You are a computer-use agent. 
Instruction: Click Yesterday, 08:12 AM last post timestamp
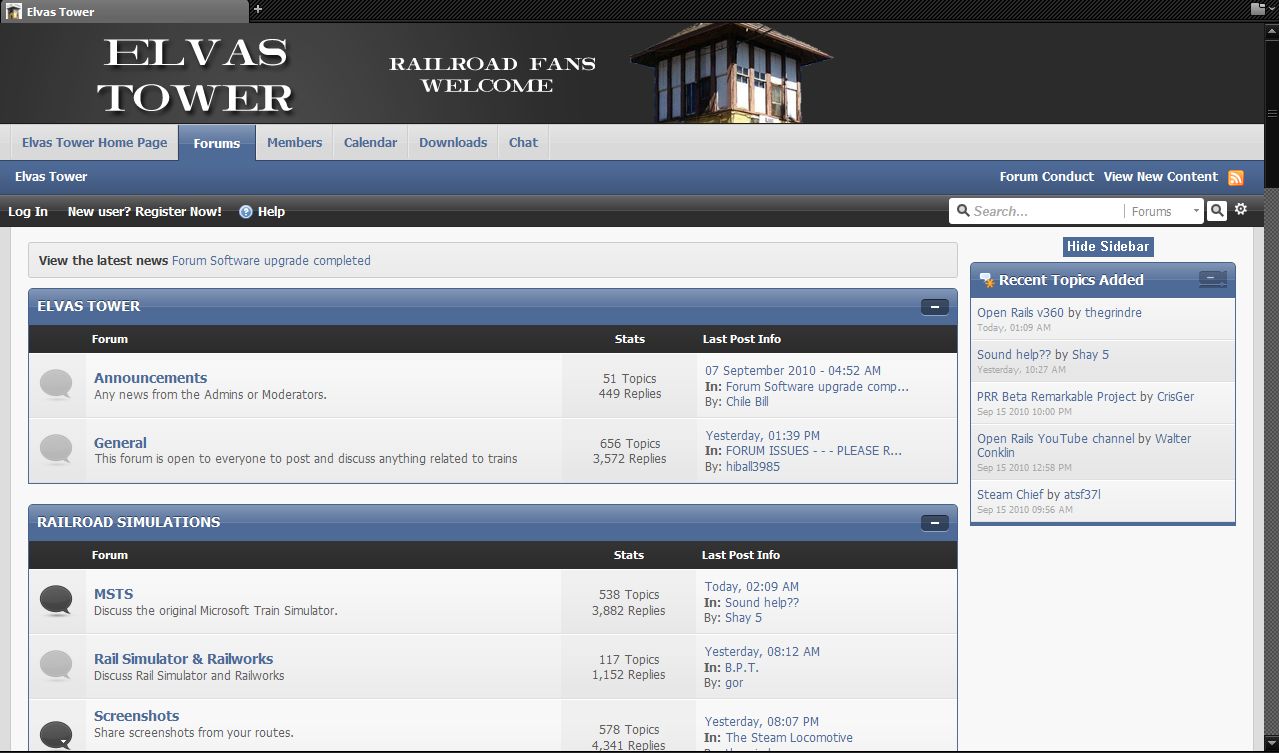(762, 652)
